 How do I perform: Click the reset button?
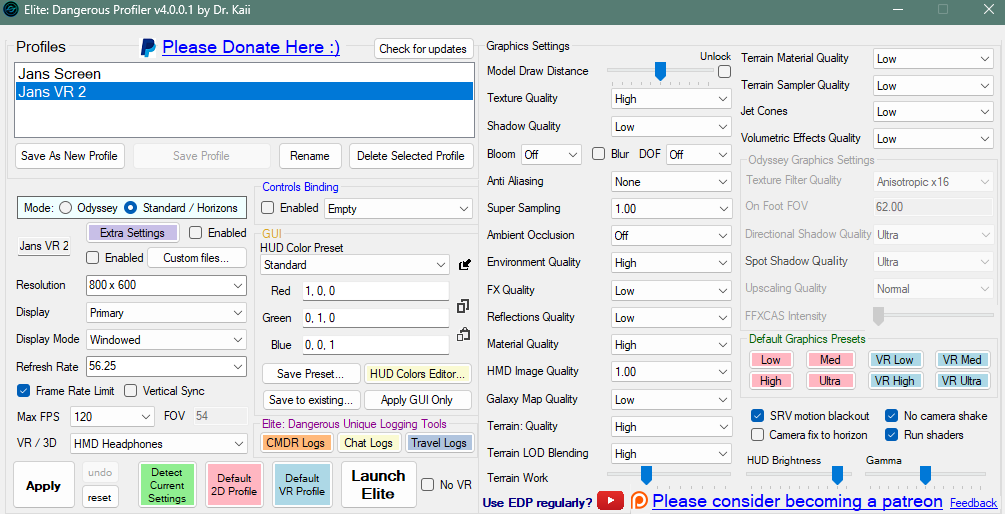(x=100, y=497)
